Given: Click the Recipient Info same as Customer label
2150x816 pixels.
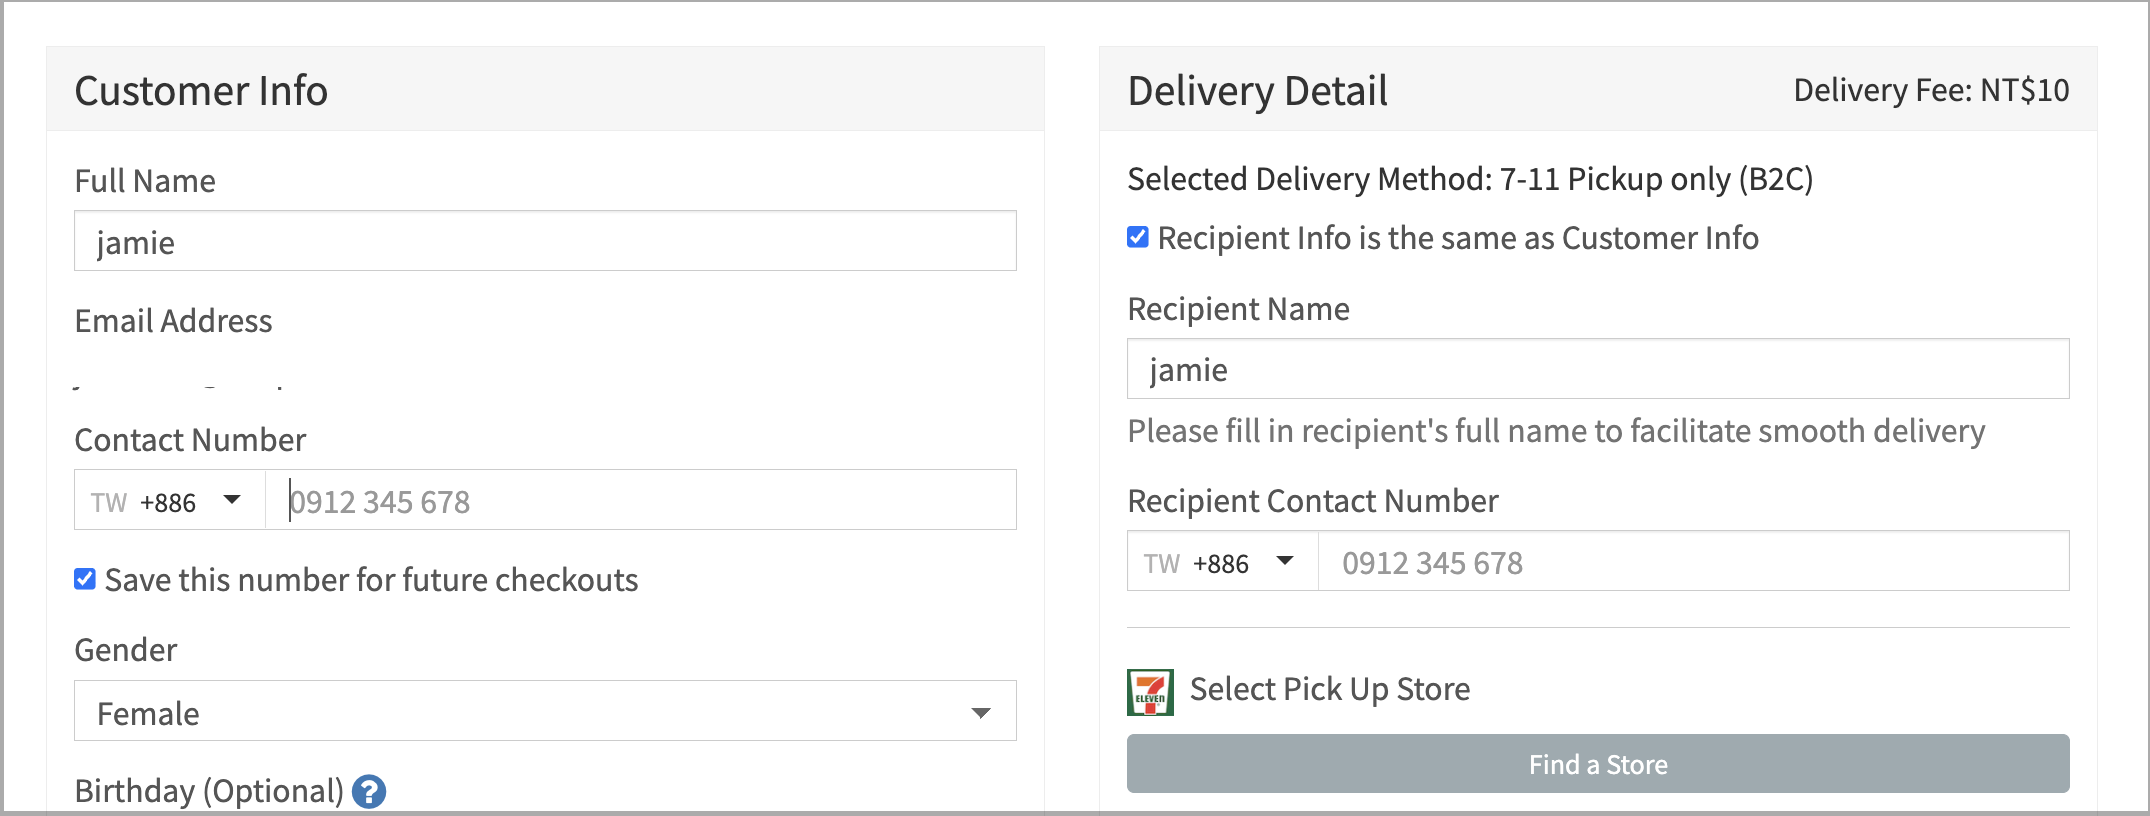Looking at the screenshot, I should coord(1458,238).
